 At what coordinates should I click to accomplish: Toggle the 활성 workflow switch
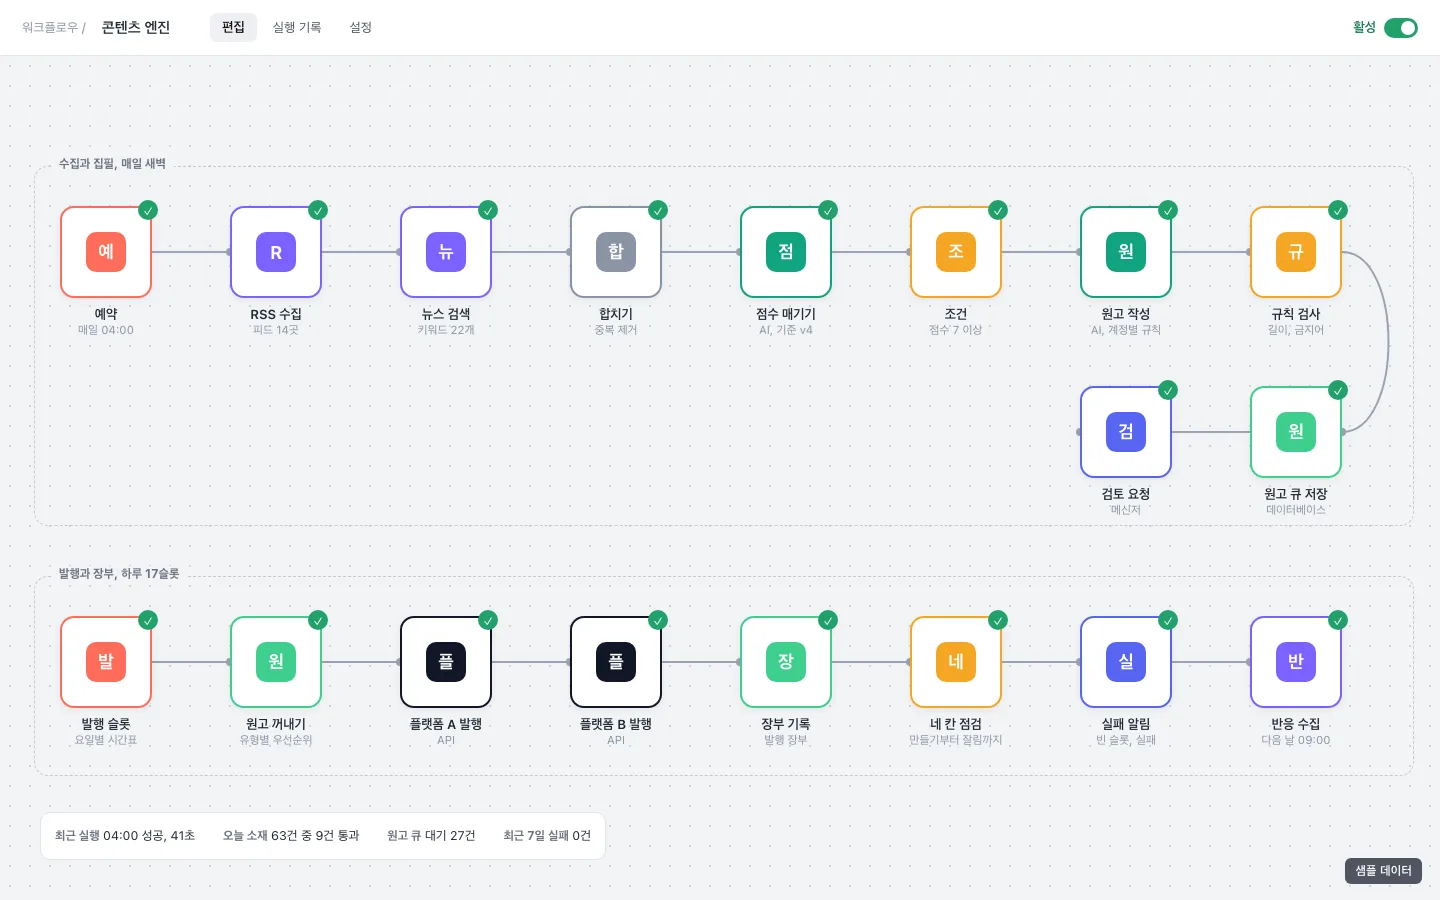[x=1400, y=28]
